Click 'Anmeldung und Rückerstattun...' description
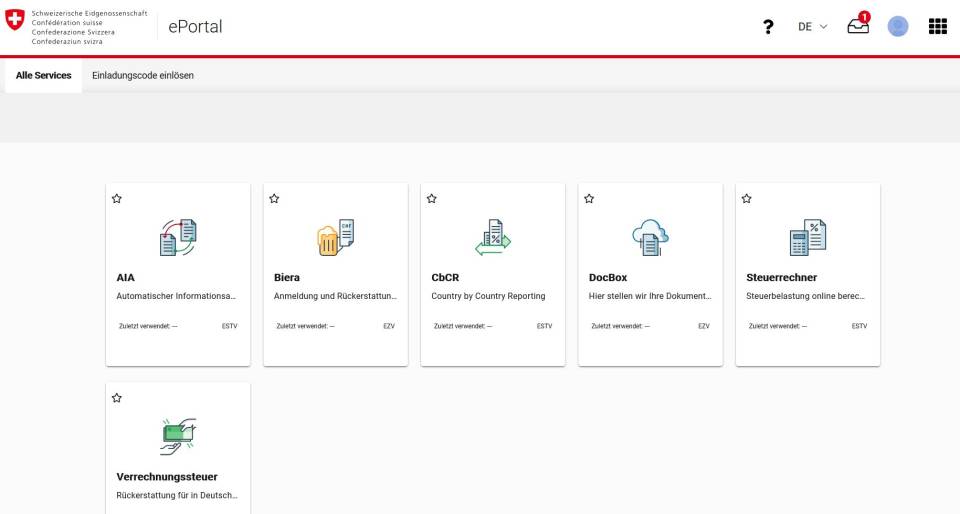Image resolution: width=960 pixels, height=514 pixels. [335, 296]
